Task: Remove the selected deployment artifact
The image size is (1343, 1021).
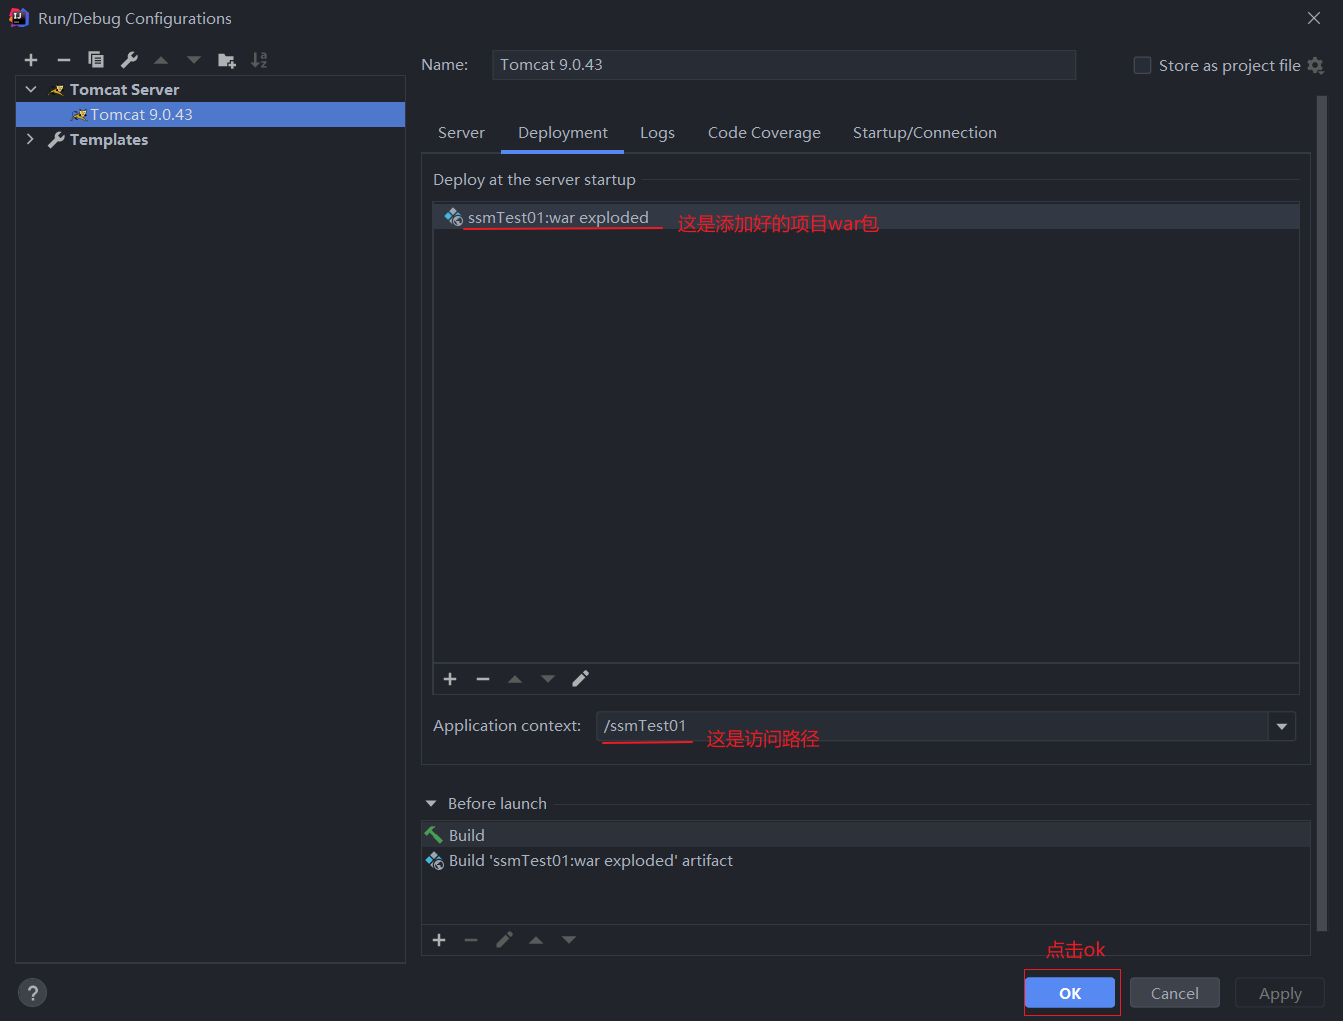Action: click(x=483, y=679)
